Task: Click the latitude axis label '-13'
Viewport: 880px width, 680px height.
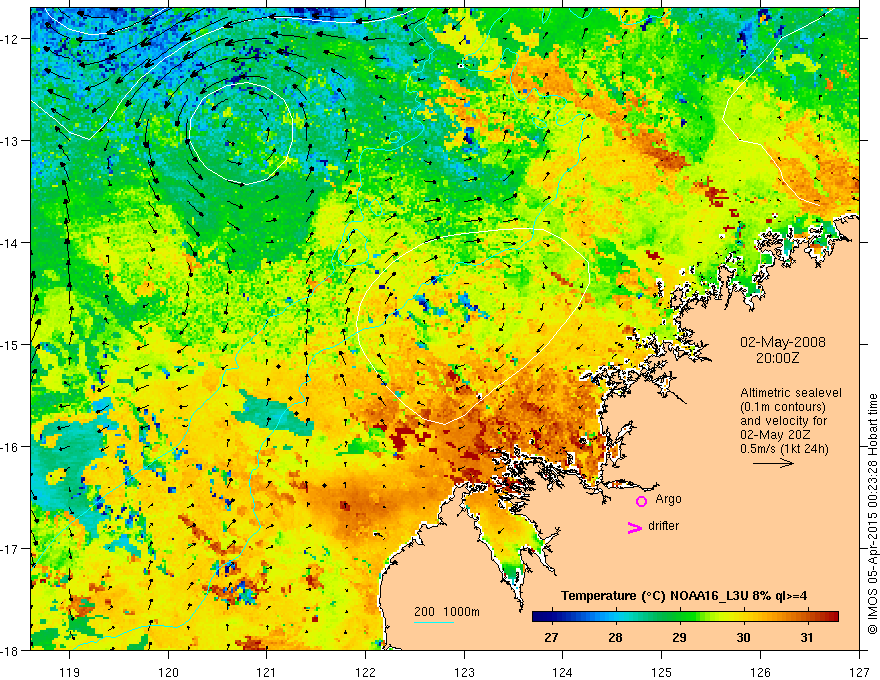Action: [11, 141]
